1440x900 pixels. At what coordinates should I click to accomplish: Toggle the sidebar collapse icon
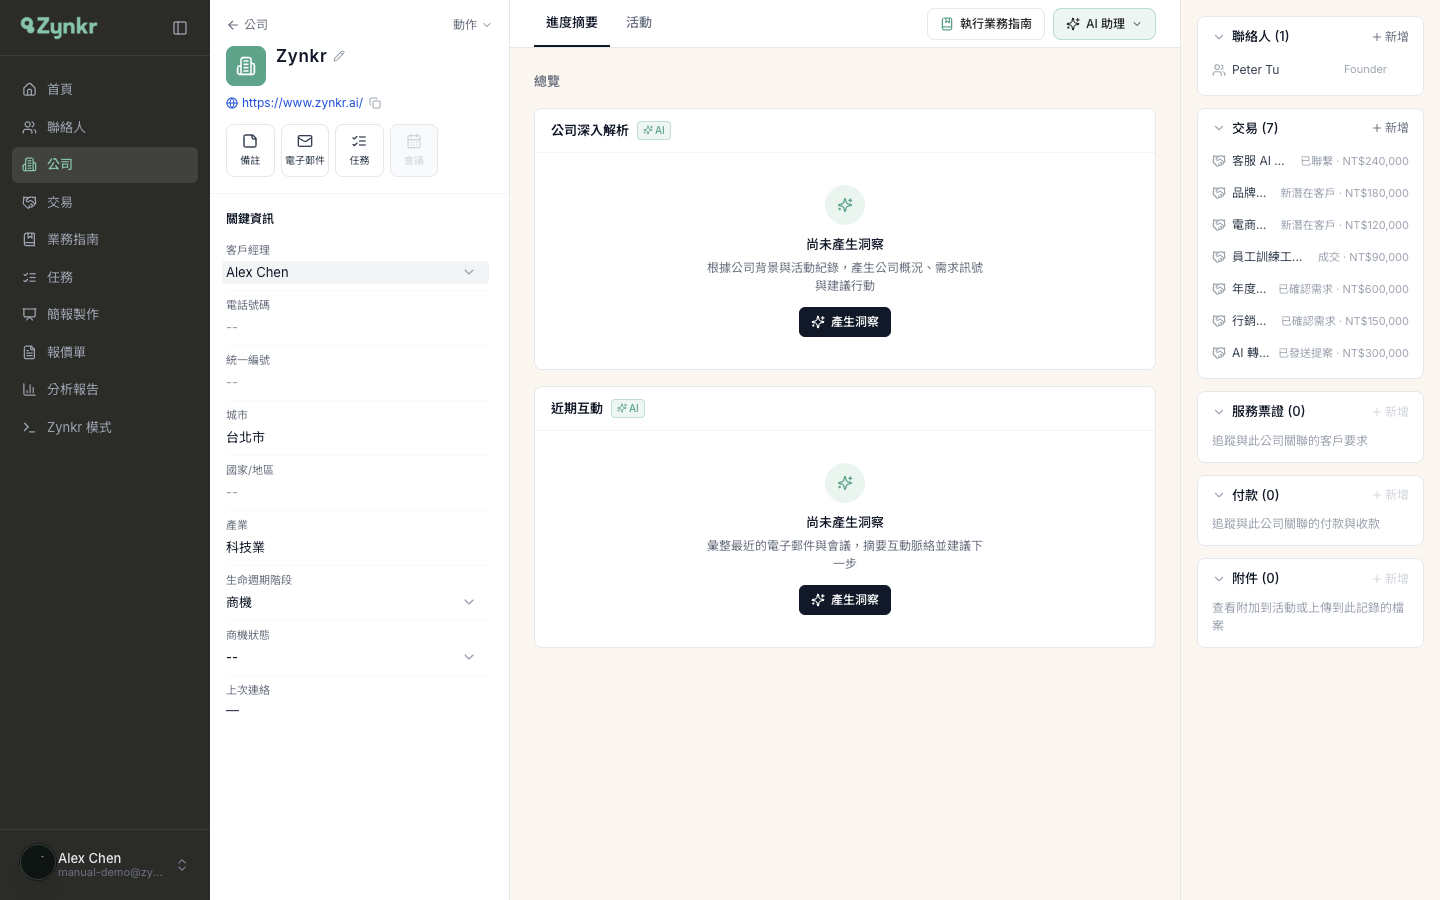tap(180, 28)
